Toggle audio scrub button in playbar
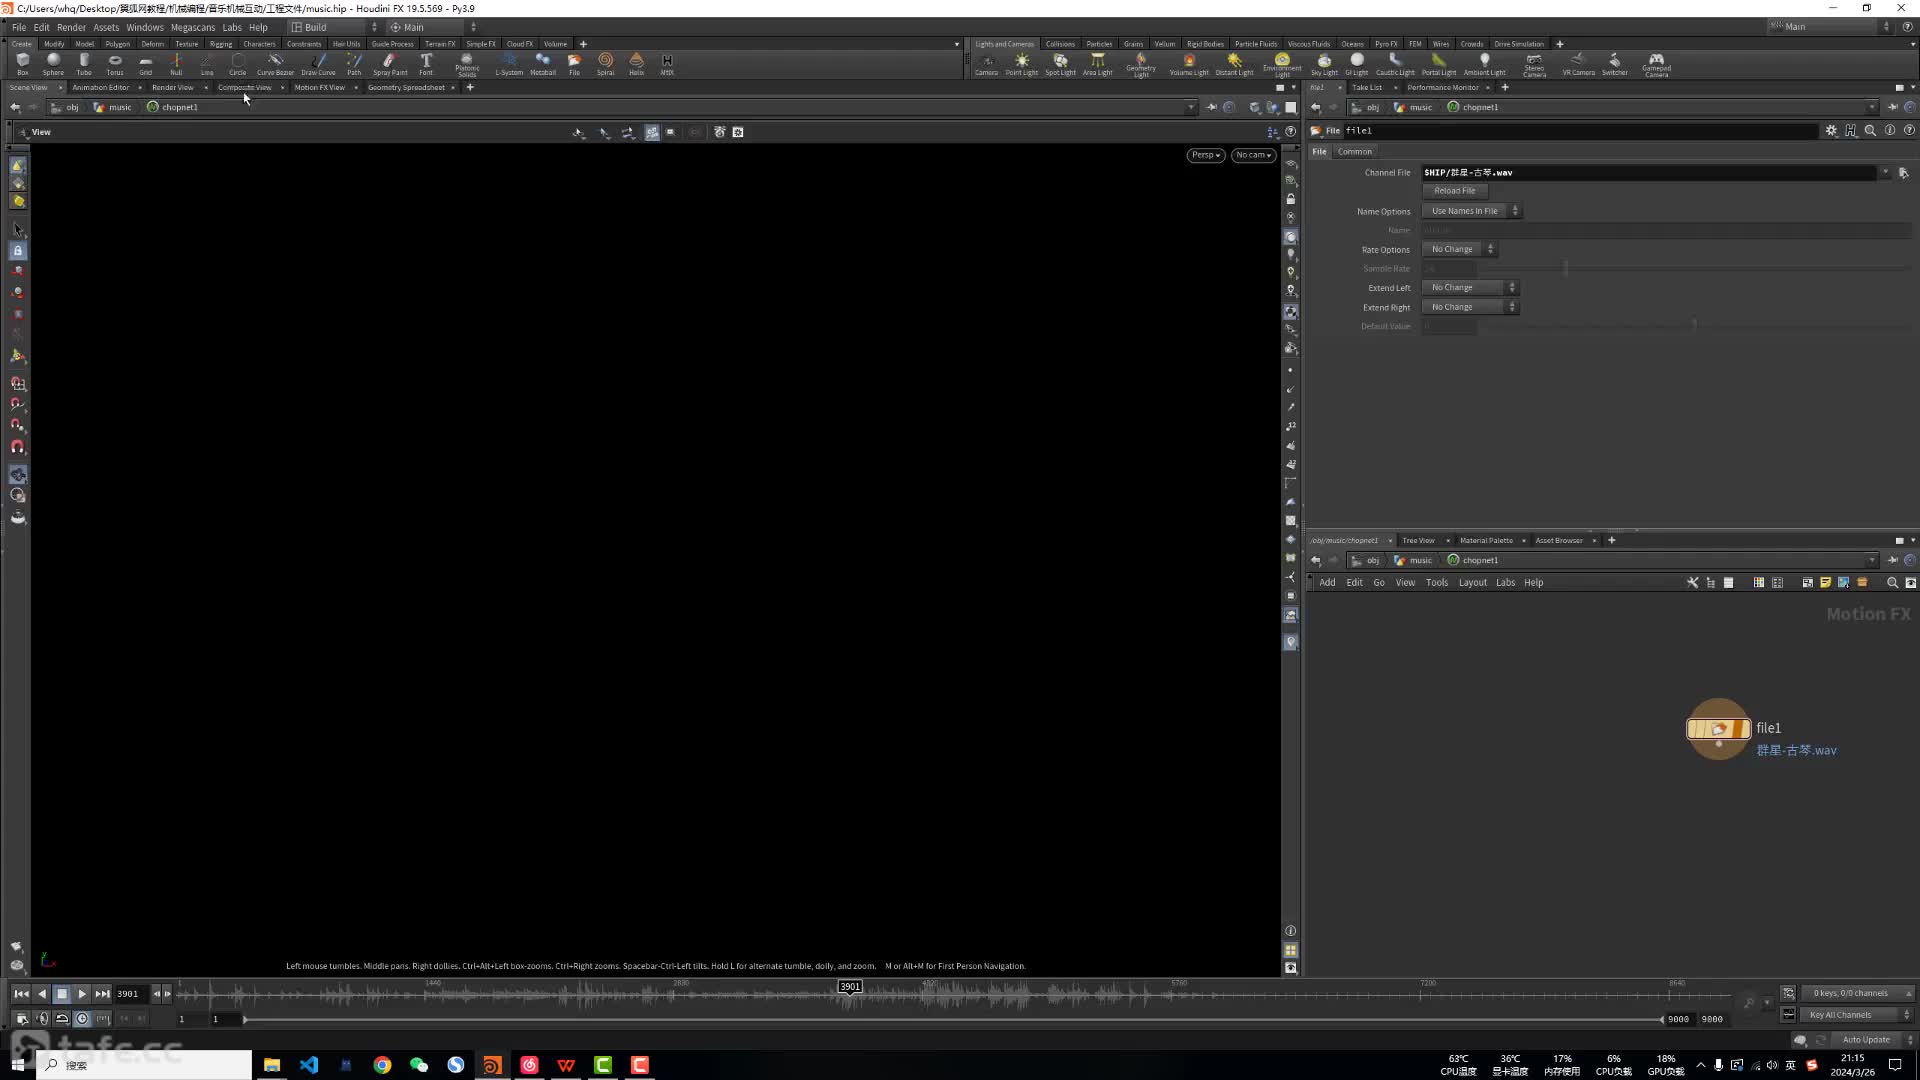1920x1080 pixels. pos(42,1019)
